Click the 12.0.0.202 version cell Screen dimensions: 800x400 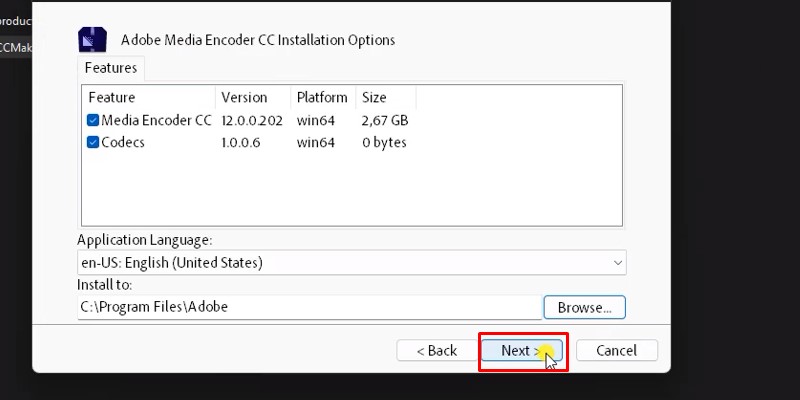pos(252,121)
